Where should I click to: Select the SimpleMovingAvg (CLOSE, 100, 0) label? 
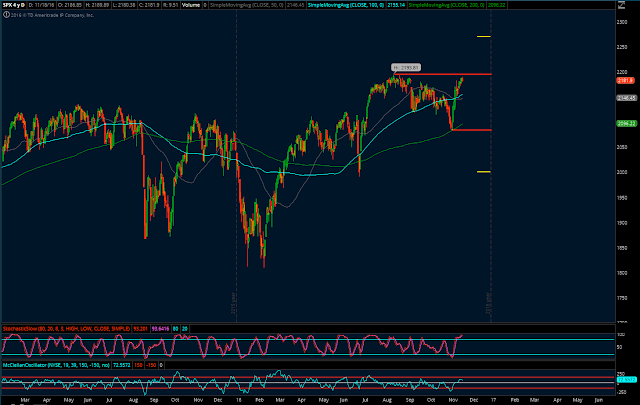tap(346, 5)
